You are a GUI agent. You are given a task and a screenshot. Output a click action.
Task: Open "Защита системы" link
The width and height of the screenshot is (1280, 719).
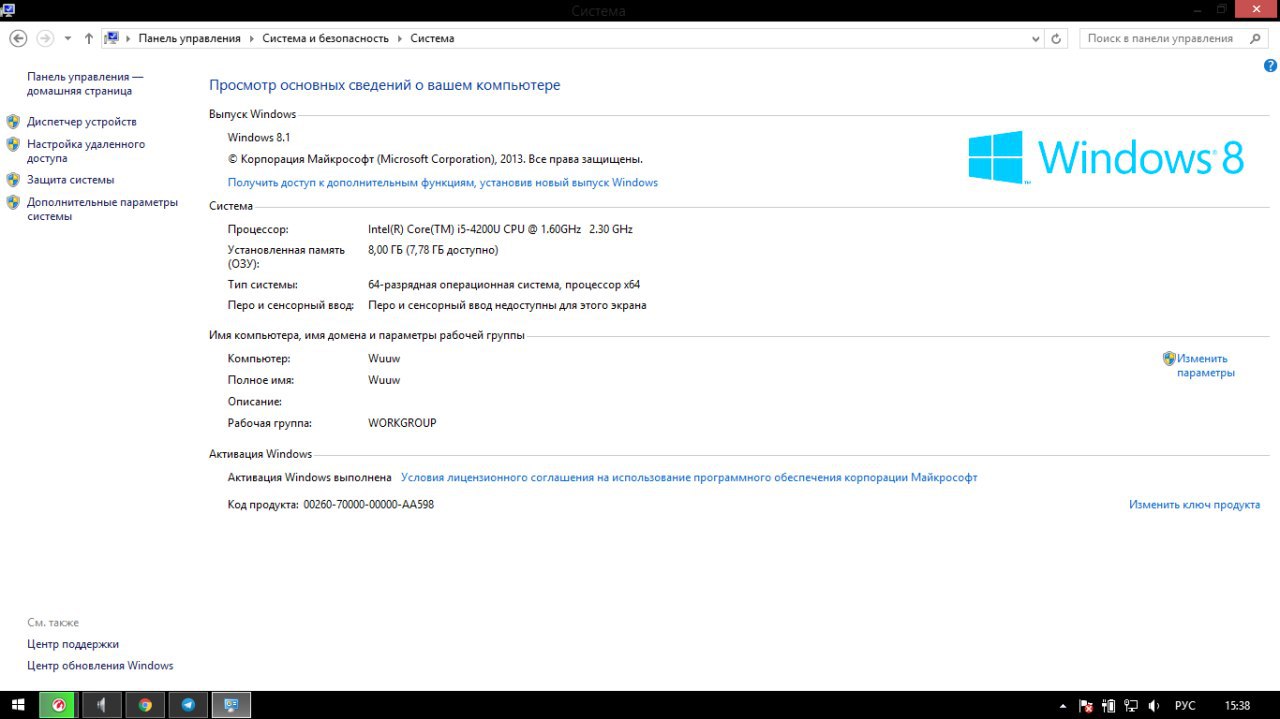(x=71, y=180)
